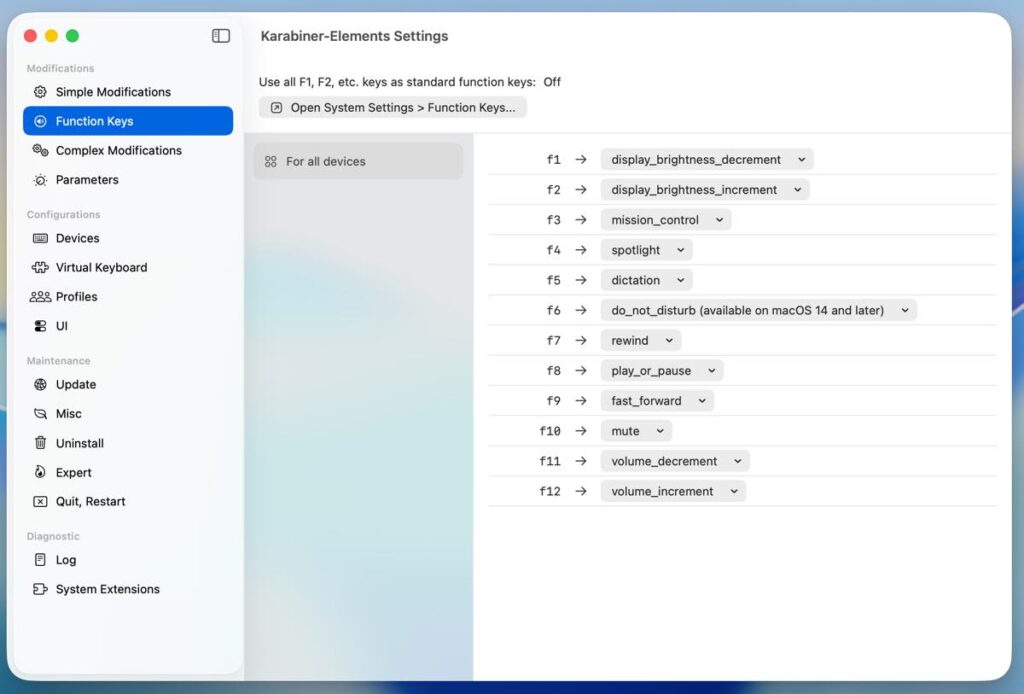1024x694 pixels.
Task: Click the Virtual Keyboard puzzle icon
Action: point(40,268)
